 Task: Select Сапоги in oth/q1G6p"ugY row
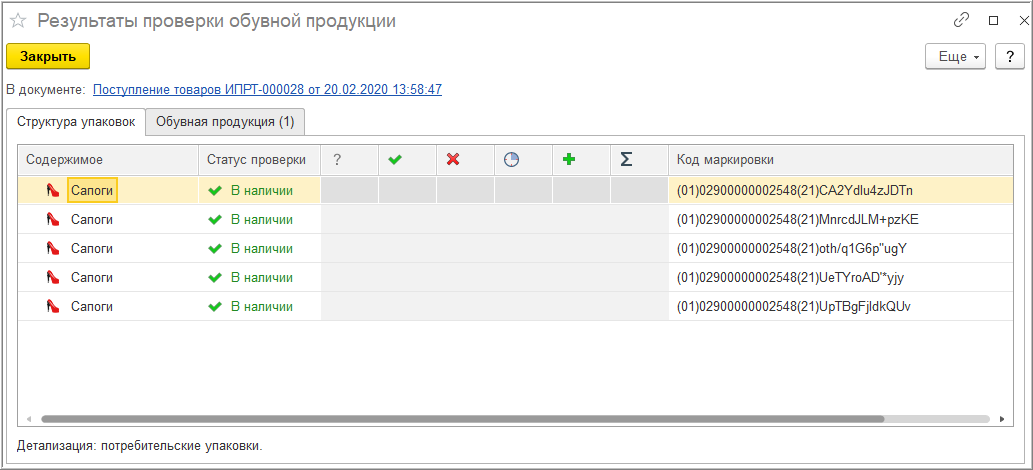(92, 249)
